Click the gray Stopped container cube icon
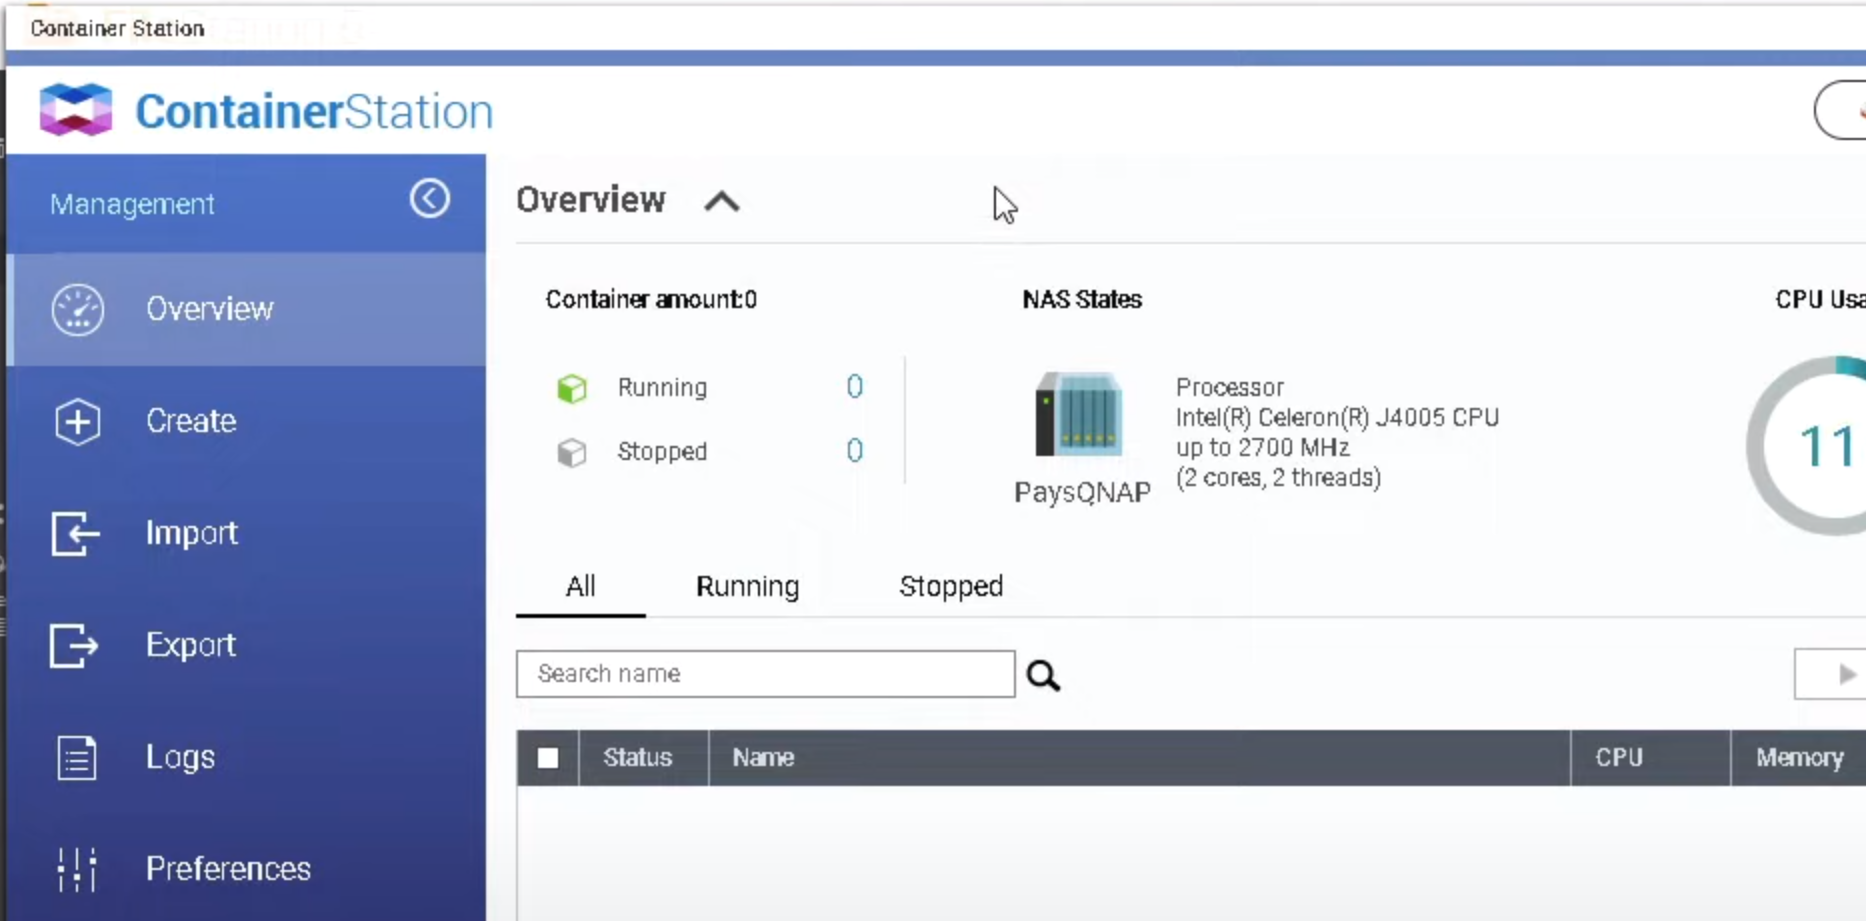1866x921 pixels. (x=572, y=452)
